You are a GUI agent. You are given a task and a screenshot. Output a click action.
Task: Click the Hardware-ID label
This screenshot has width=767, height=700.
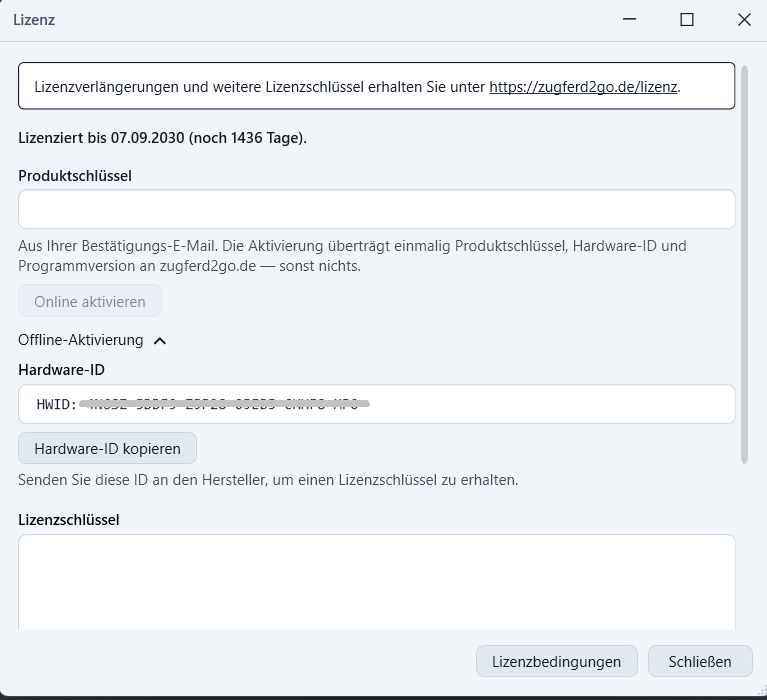point(62,370)
